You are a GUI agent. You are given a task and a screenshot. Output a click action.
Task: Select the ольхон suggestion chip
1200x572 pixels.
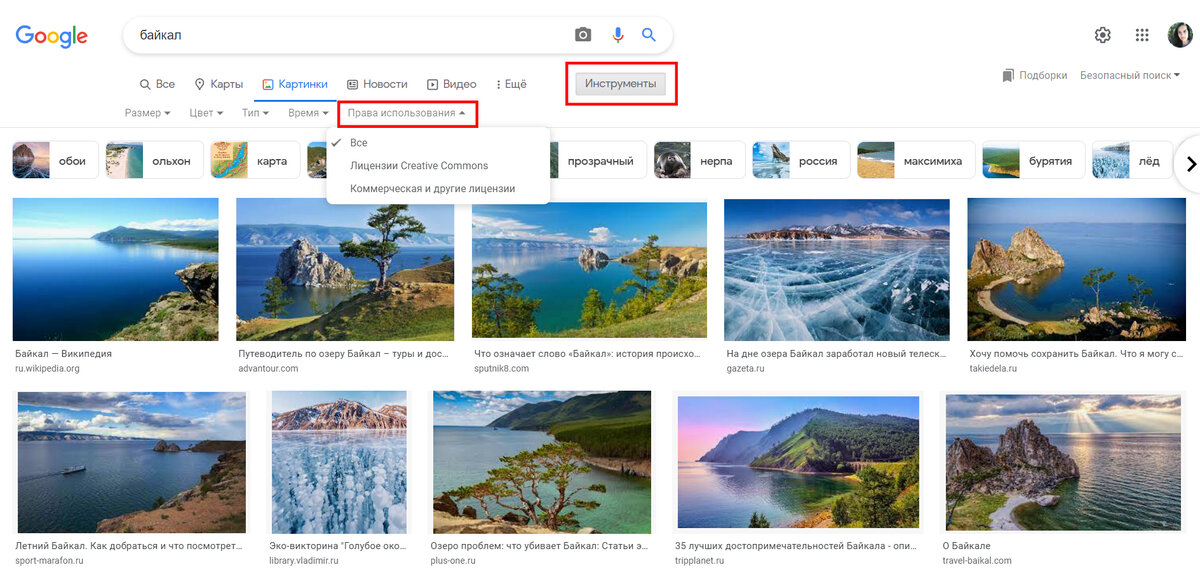(154, 160)
